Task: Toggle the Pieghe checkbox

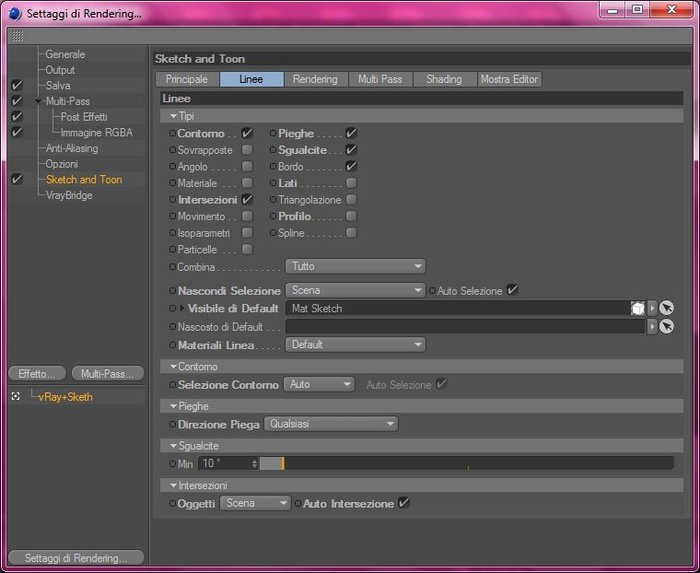Action: click(351, 133)
